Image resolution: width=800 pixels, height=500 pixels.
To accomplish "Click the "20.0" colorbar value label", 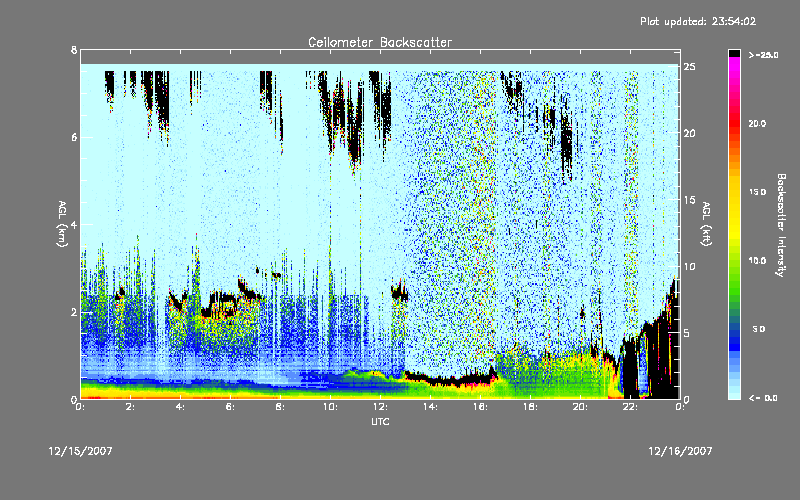I will click(x=757, y=123).
